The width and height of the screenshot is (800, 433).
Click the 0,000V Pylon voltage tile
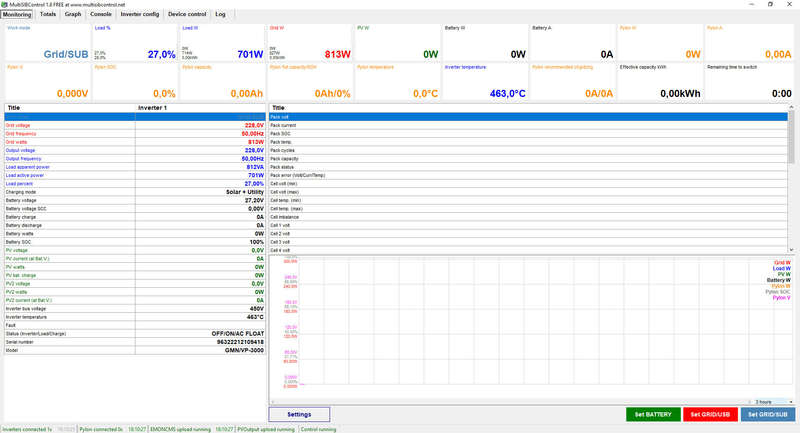pyautogui.click(x=47, y=82)
